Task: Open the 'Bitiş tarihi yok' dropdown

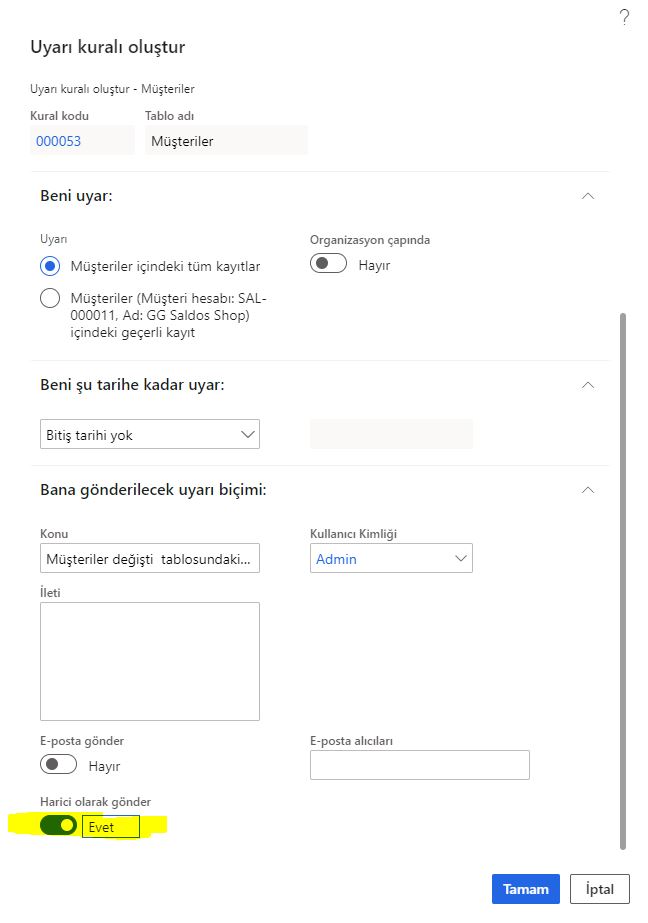Action: click(x=149, y=434)
